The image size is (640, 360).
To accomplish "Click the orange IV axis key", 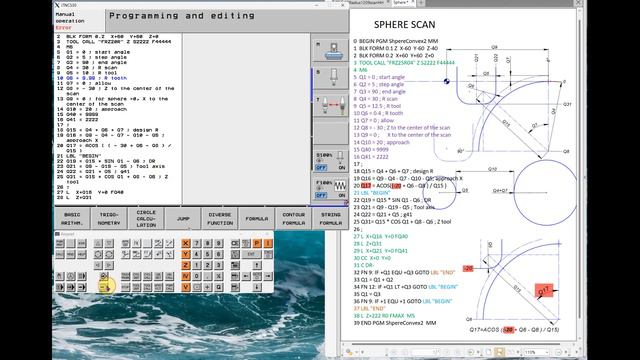I will pyautogui.click(x=186, y=276).
